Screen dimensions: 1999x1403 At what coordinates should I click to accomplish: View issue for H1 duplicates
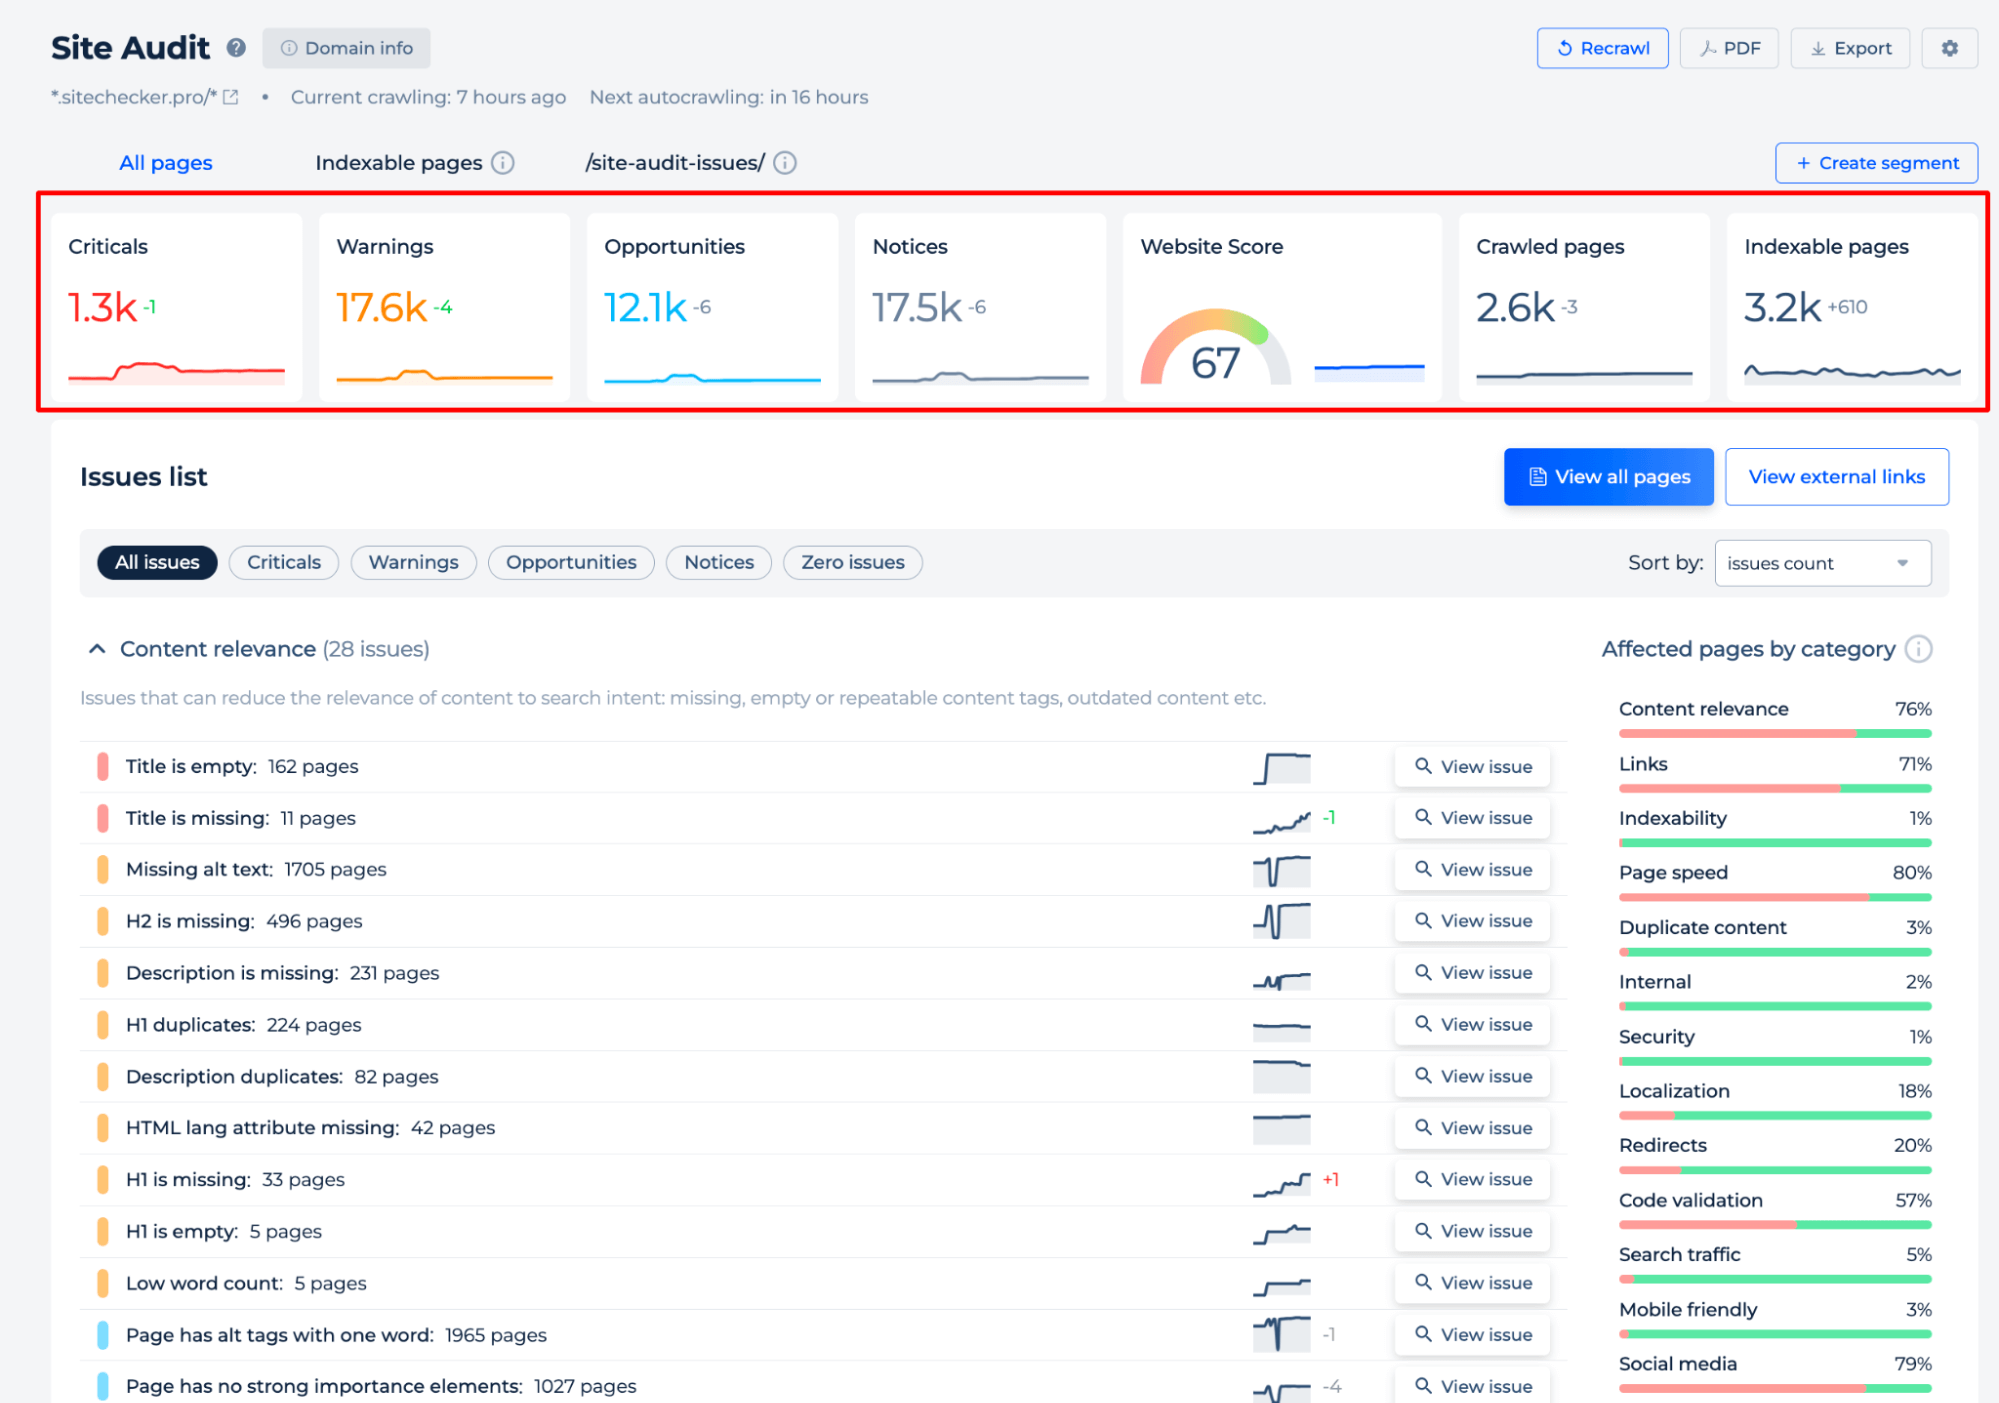pyautogui.click(x=1472, y=1025)
